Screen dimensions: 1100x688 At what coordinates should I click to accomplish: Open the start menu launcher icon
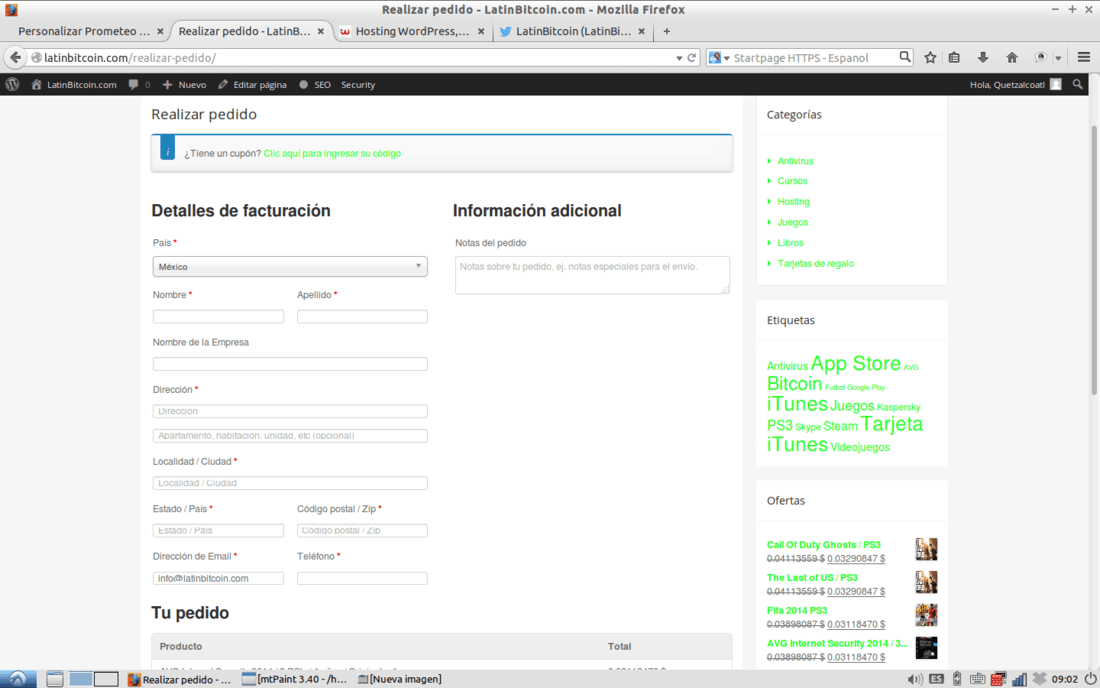pyautogui.click(x=18, y=679)
